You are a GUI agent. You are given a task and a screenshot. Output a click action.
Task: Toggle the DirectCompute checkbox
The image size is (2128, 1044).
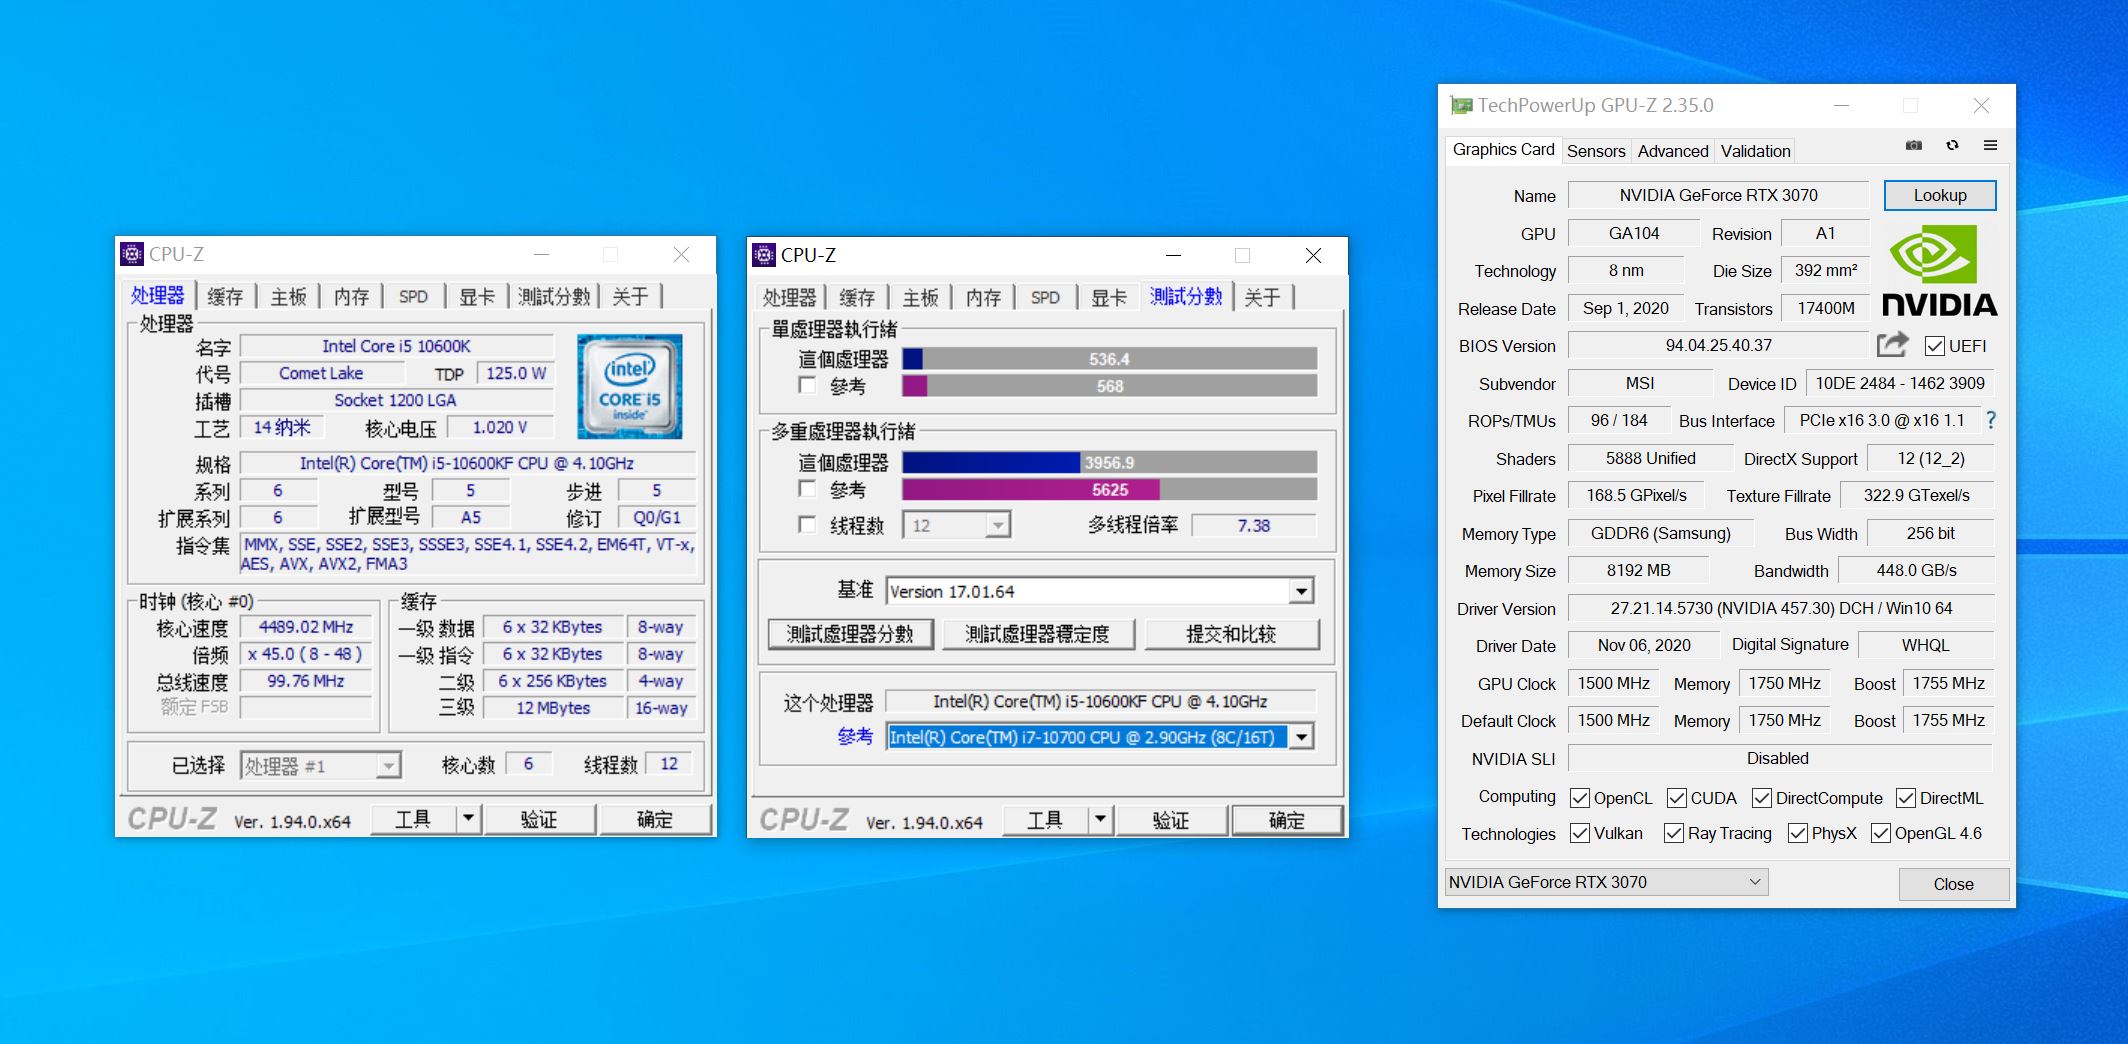1762,798
